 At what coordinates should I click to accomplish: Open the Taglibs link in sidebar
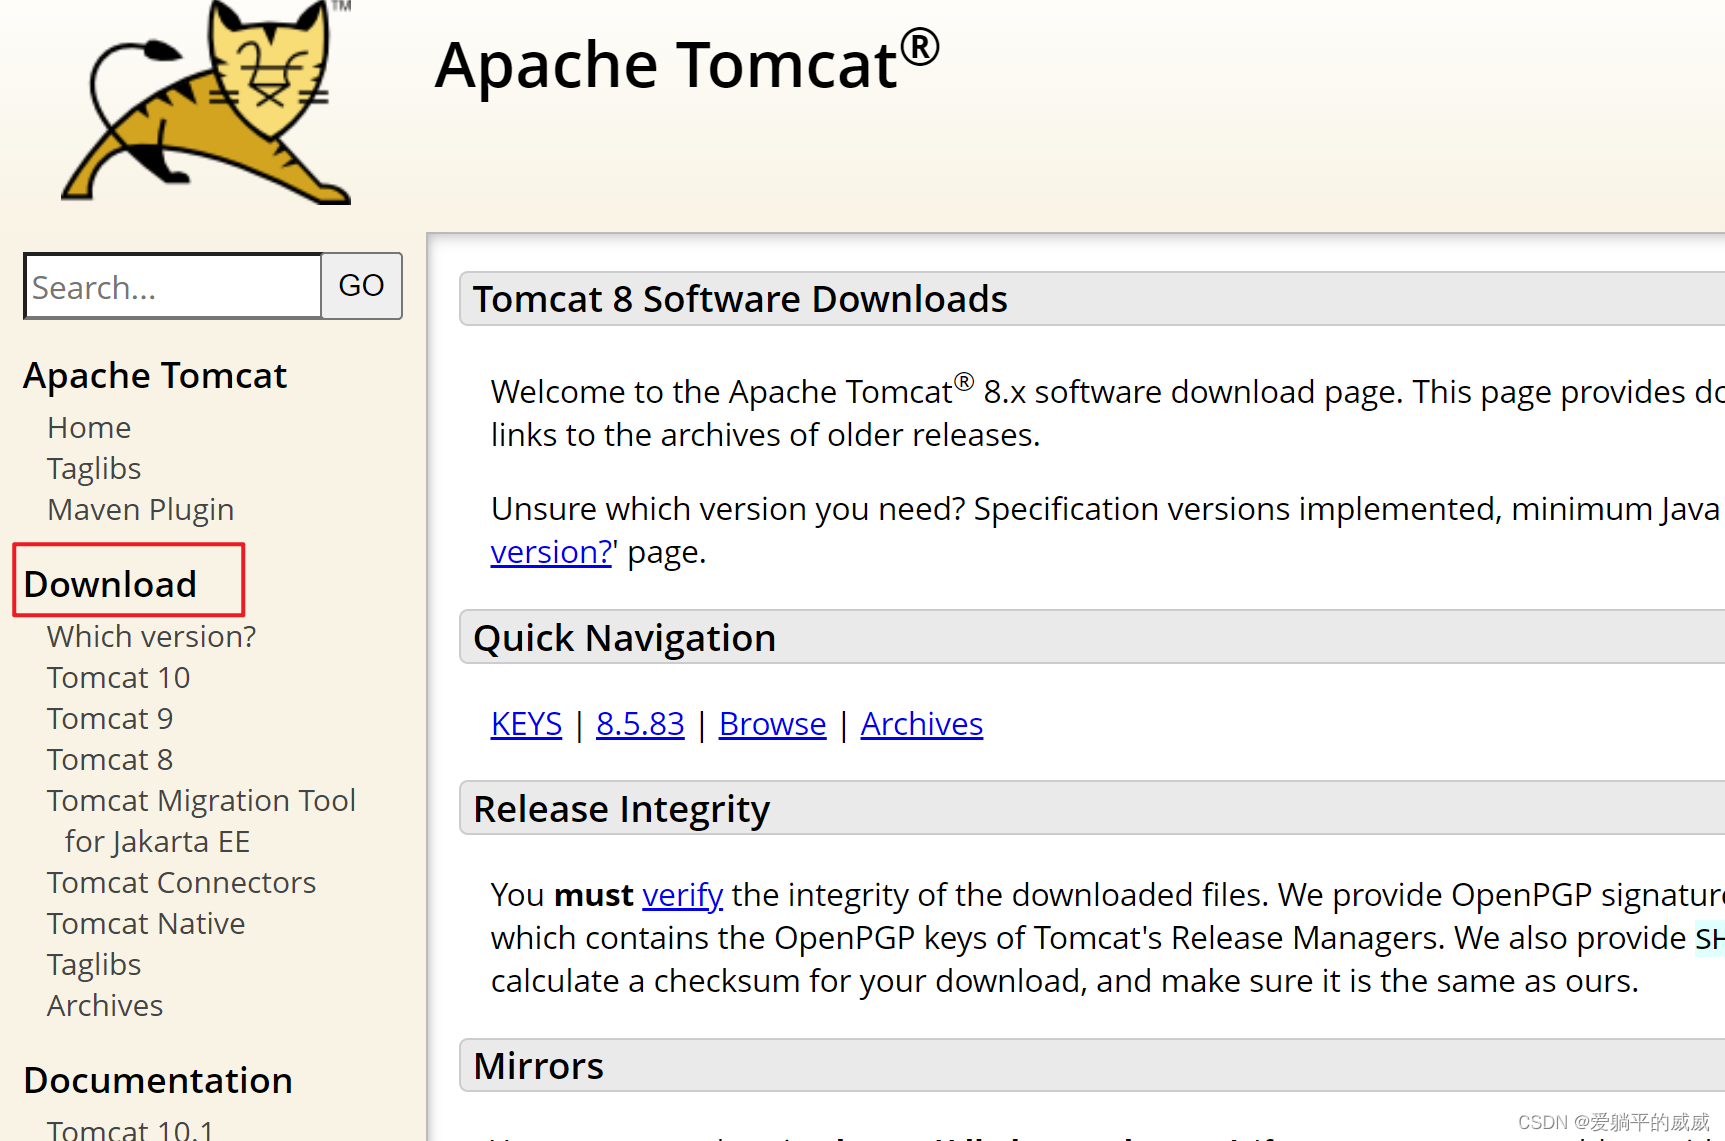(x=93, y=468)
